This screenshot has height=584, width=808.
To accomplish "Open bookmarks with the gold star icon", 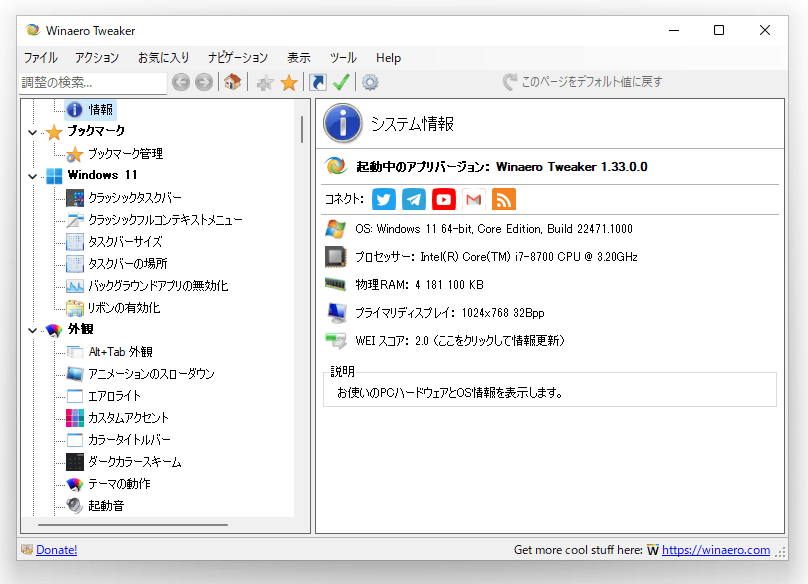I will tap(289, 82).
